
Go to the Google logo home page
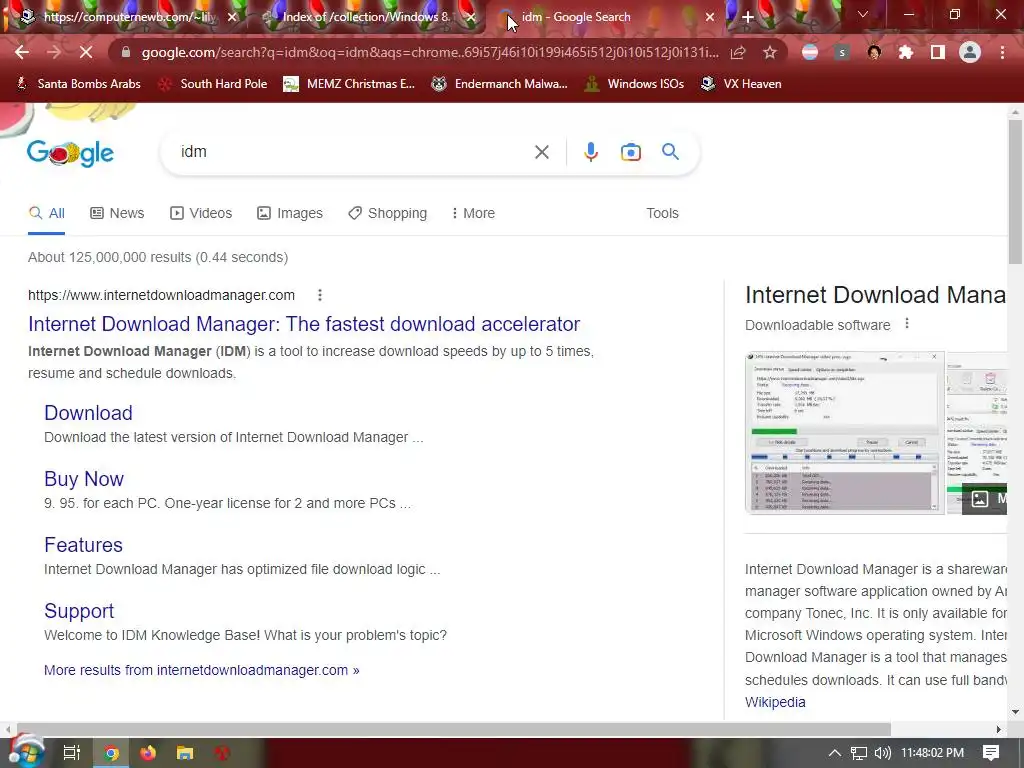coord(70,153)
